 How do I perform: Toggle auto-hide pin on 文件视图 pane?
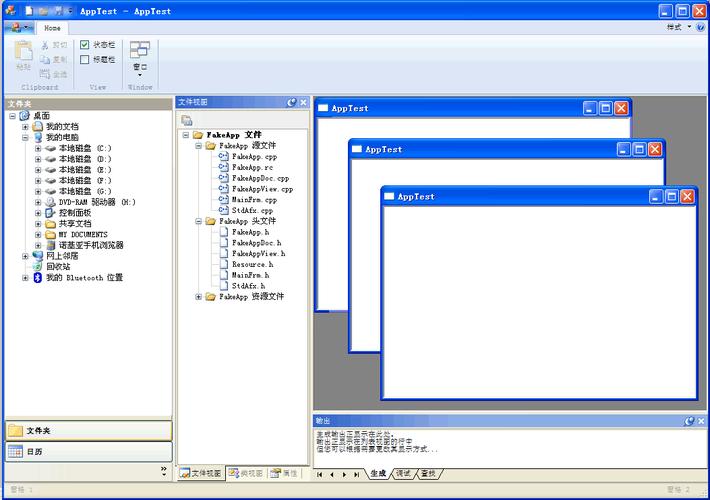292,102
